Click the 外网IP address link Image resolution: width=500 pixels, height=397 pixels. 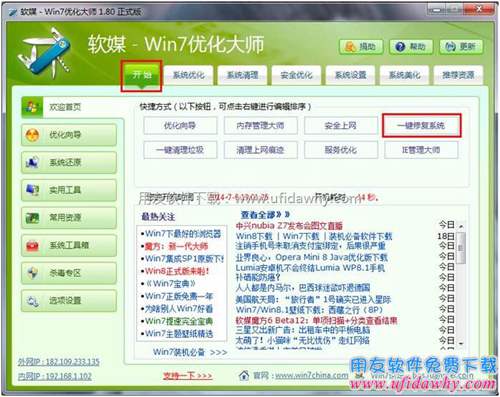tap(59, 362)
